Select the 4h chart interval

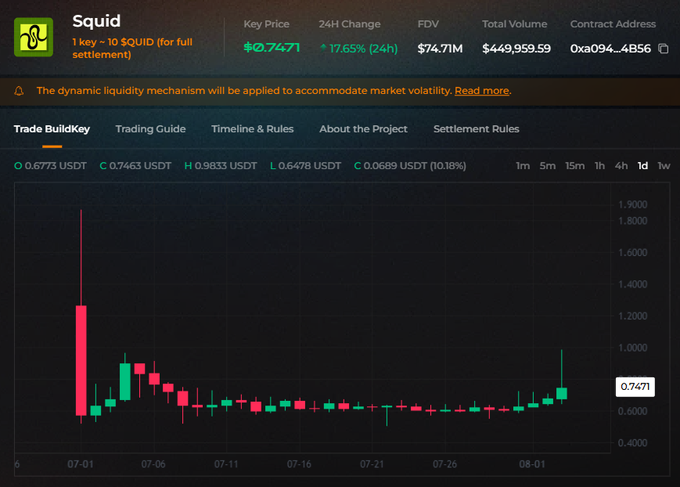click(621, 166)
